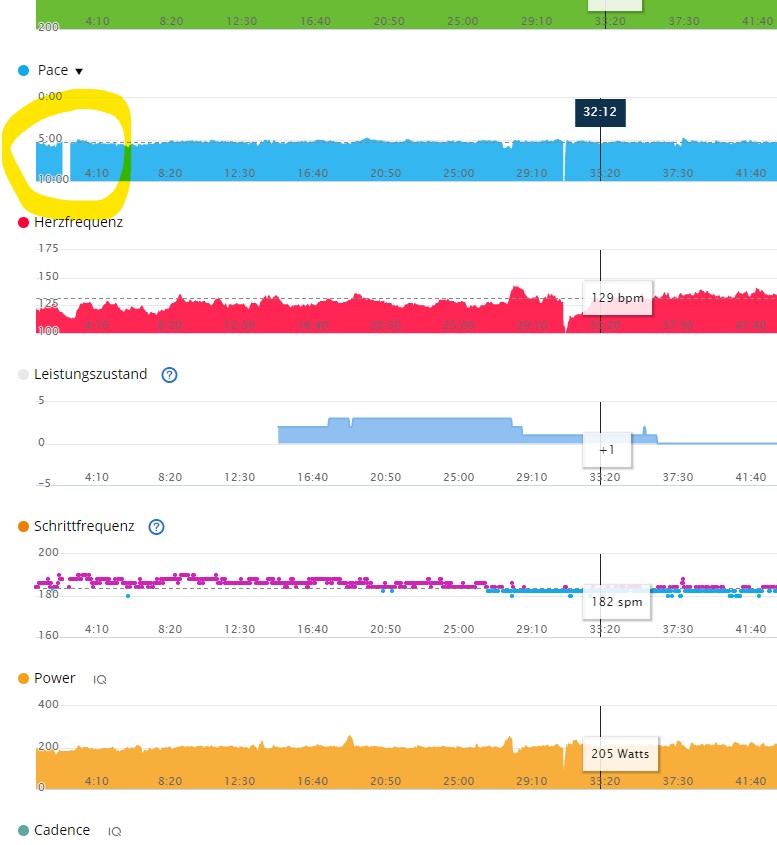Click the 182 spm cadence tooltip
The height and width of the screenshot is (845, 777).
pyautogui.click(x=616, y=602)
